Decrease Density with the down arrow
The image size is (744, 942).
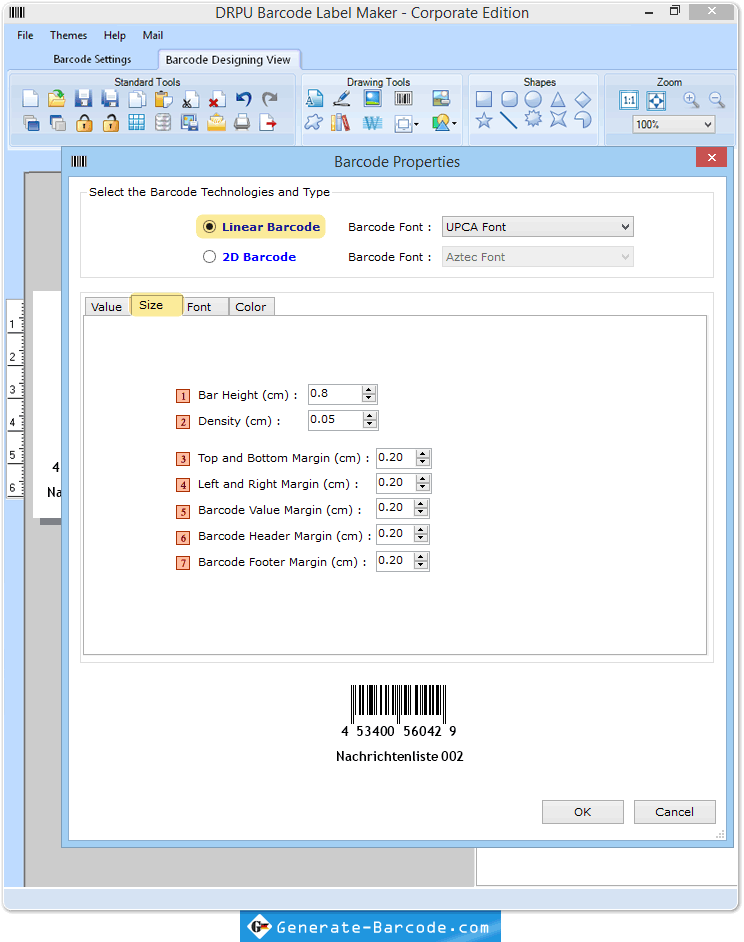pos(370,424)
